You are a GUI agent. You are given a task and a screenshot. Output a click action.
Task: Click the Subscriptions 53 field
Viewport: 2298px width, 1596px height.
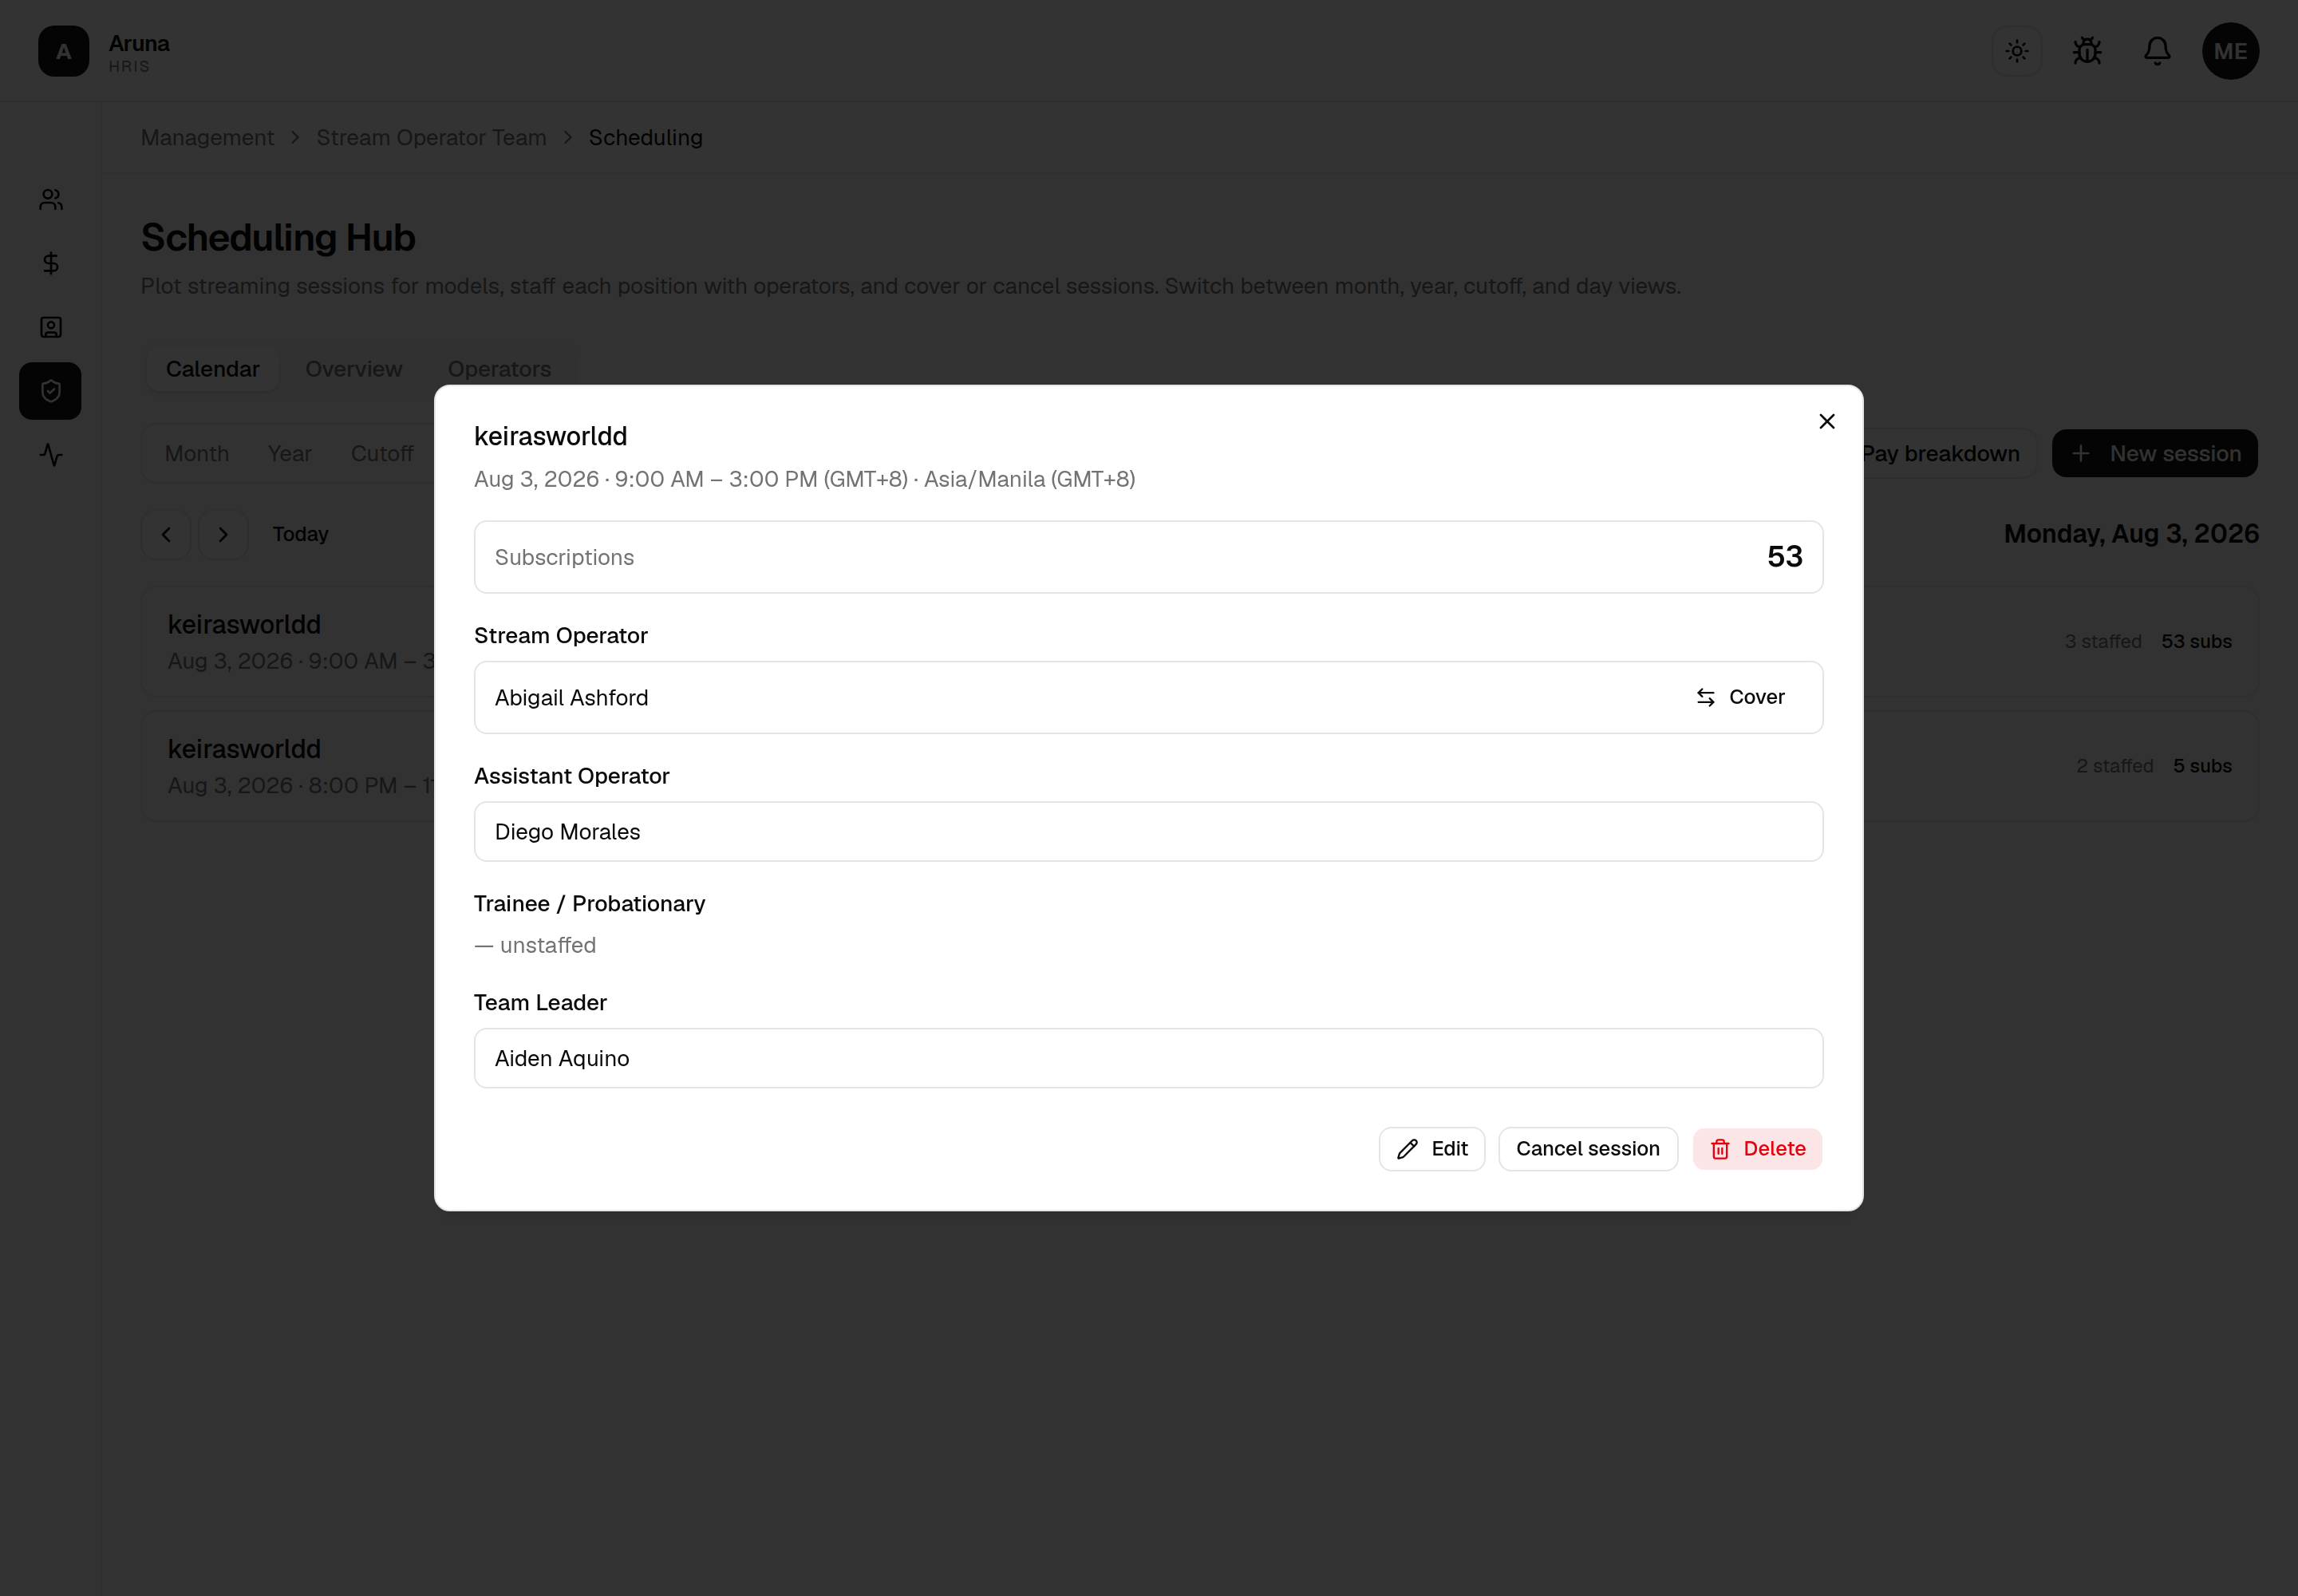[1148, 557]
